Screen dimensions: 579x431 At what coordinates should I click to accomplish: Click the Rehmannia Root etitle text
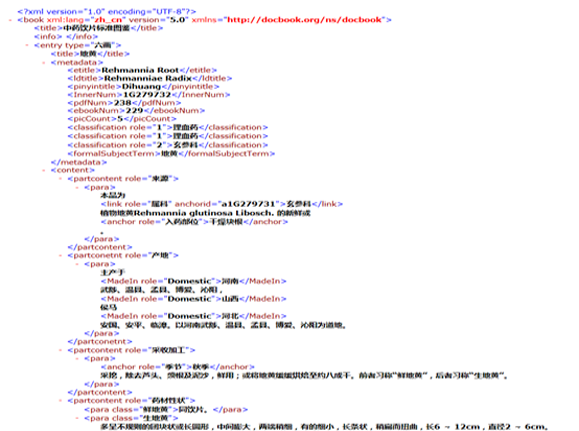[x=140, y=70]
